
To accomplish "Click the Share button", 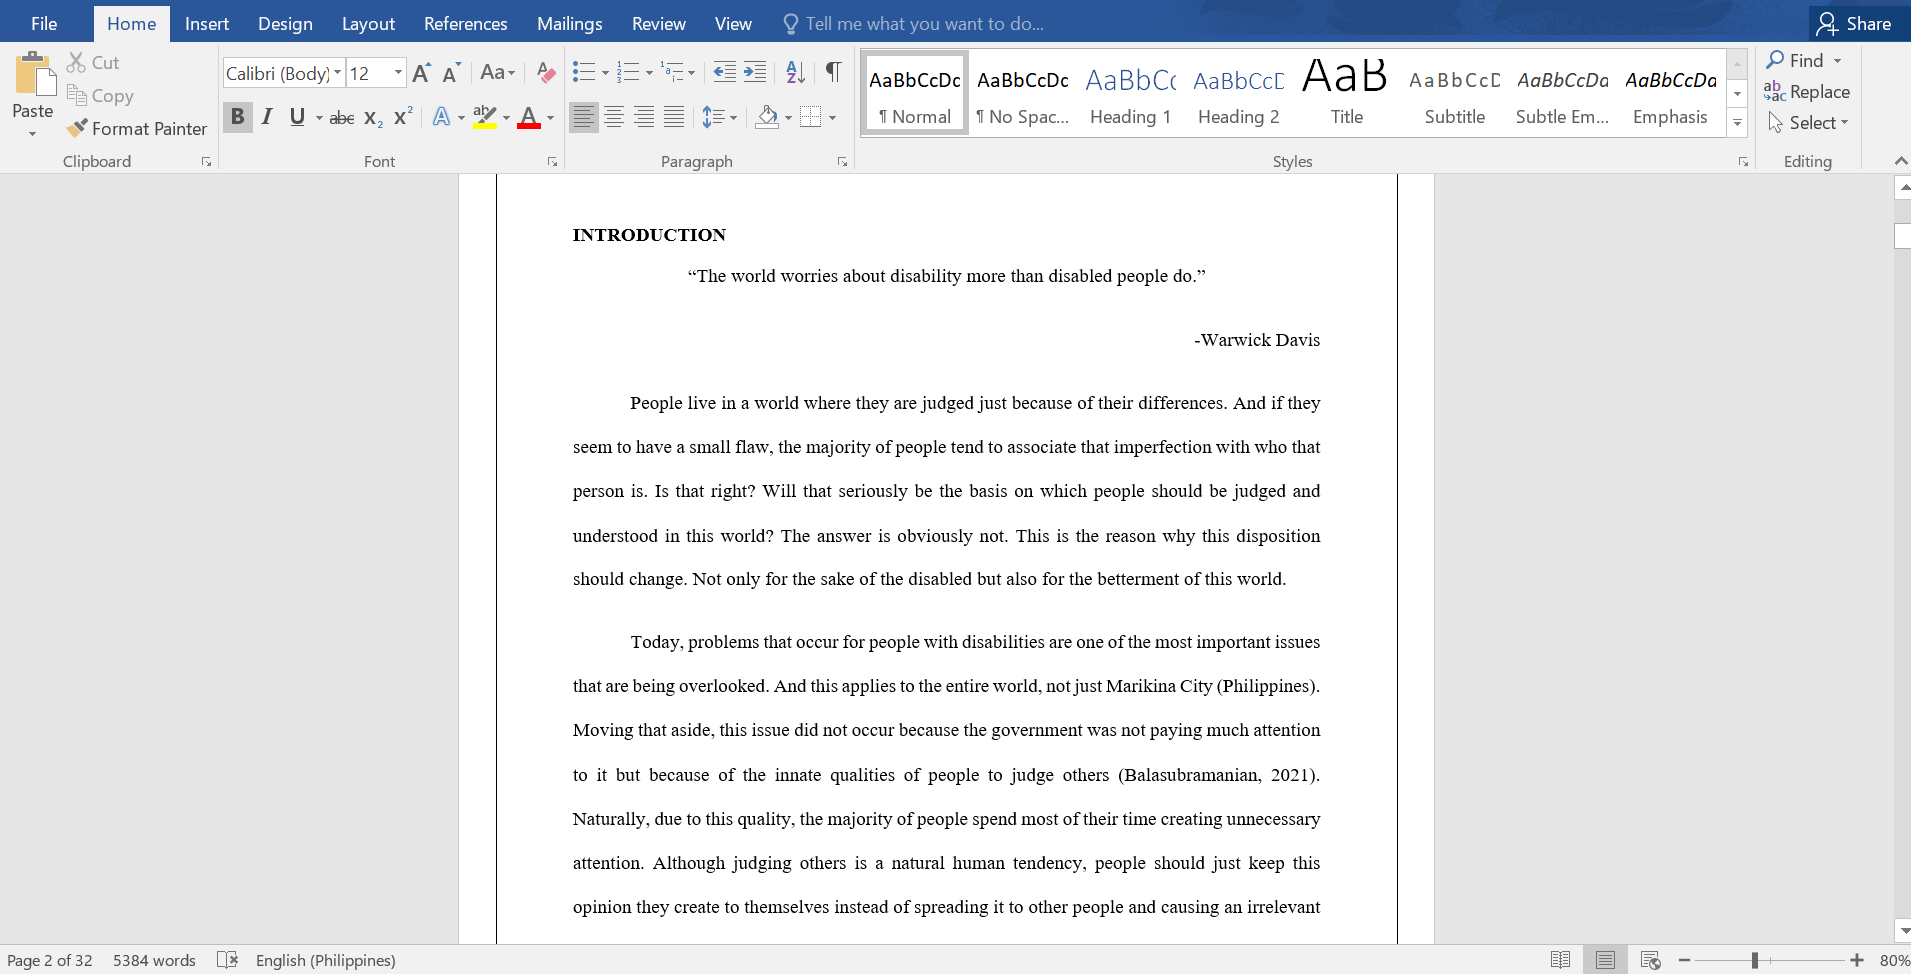I will [1856, 23].
